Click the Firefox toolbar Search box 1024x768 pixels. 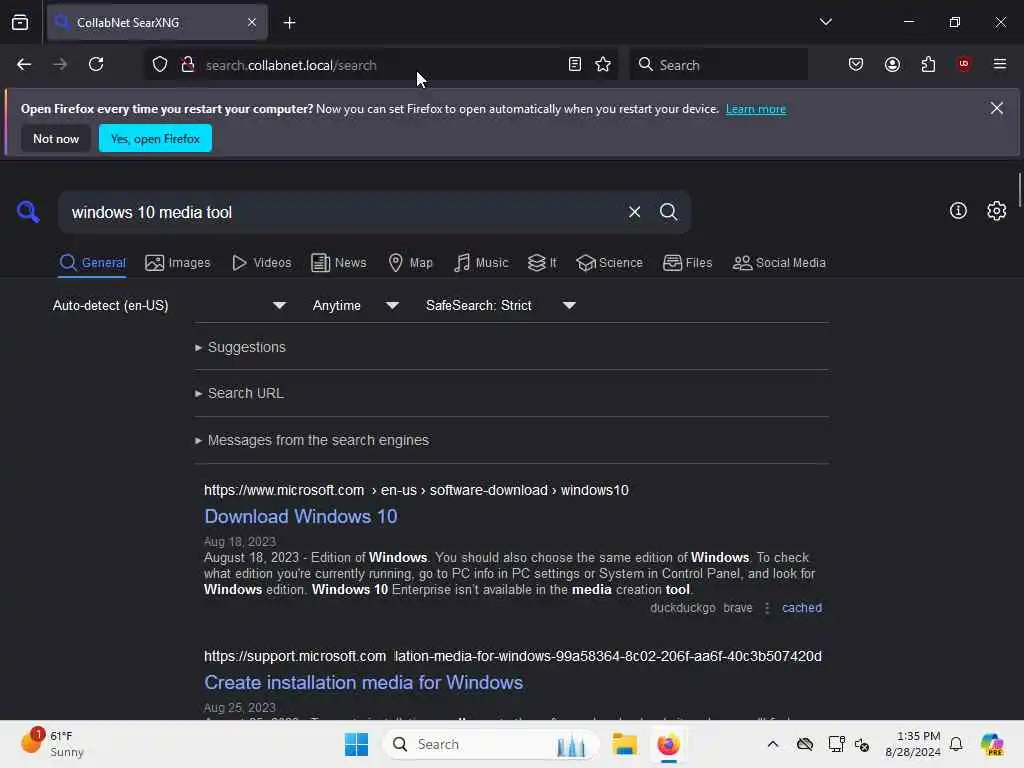(718, 65)
